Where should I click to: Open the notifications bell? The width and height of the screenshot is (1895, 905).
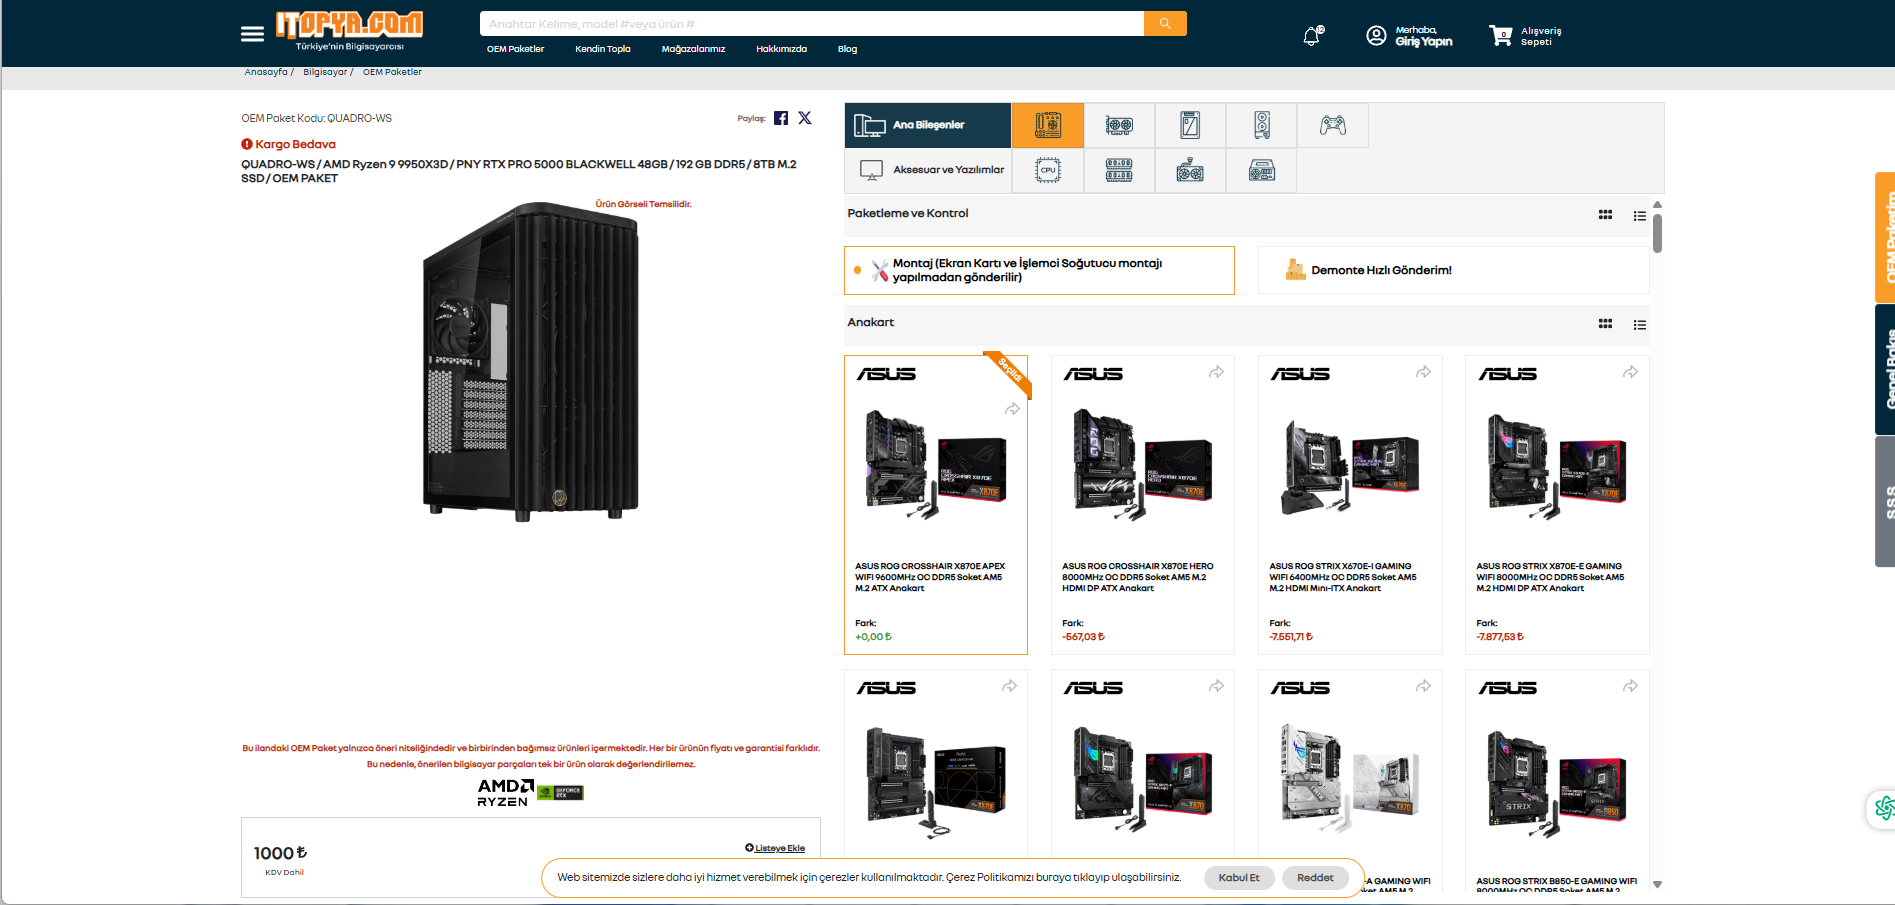pyautogui.click(x=1313, y=36)
